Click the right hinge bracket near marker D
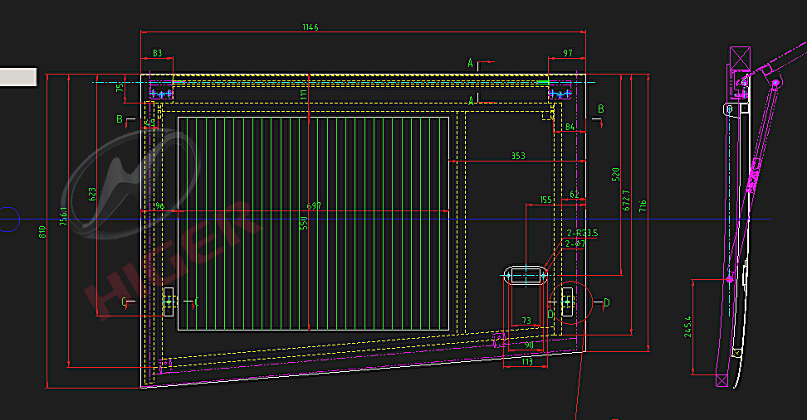The width and height of the screenshot is (807, 420). [567, 301]
